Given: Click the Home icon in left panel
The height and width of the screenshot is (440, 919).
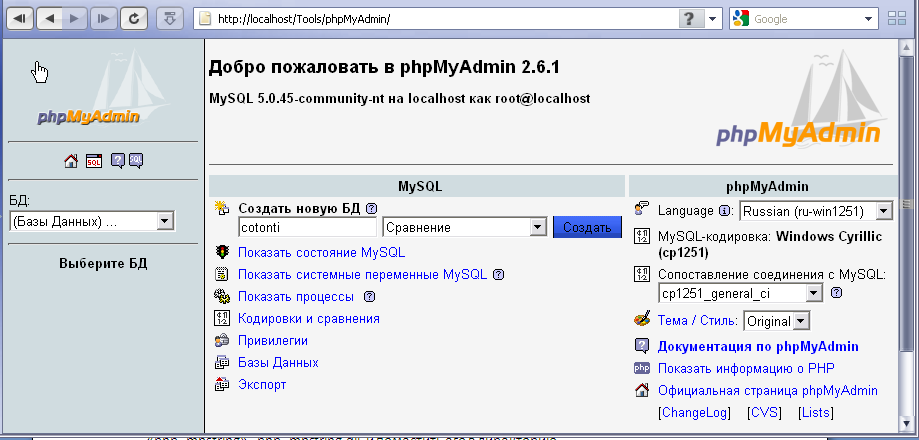Looking at the screenshot, I should point(70,160).
